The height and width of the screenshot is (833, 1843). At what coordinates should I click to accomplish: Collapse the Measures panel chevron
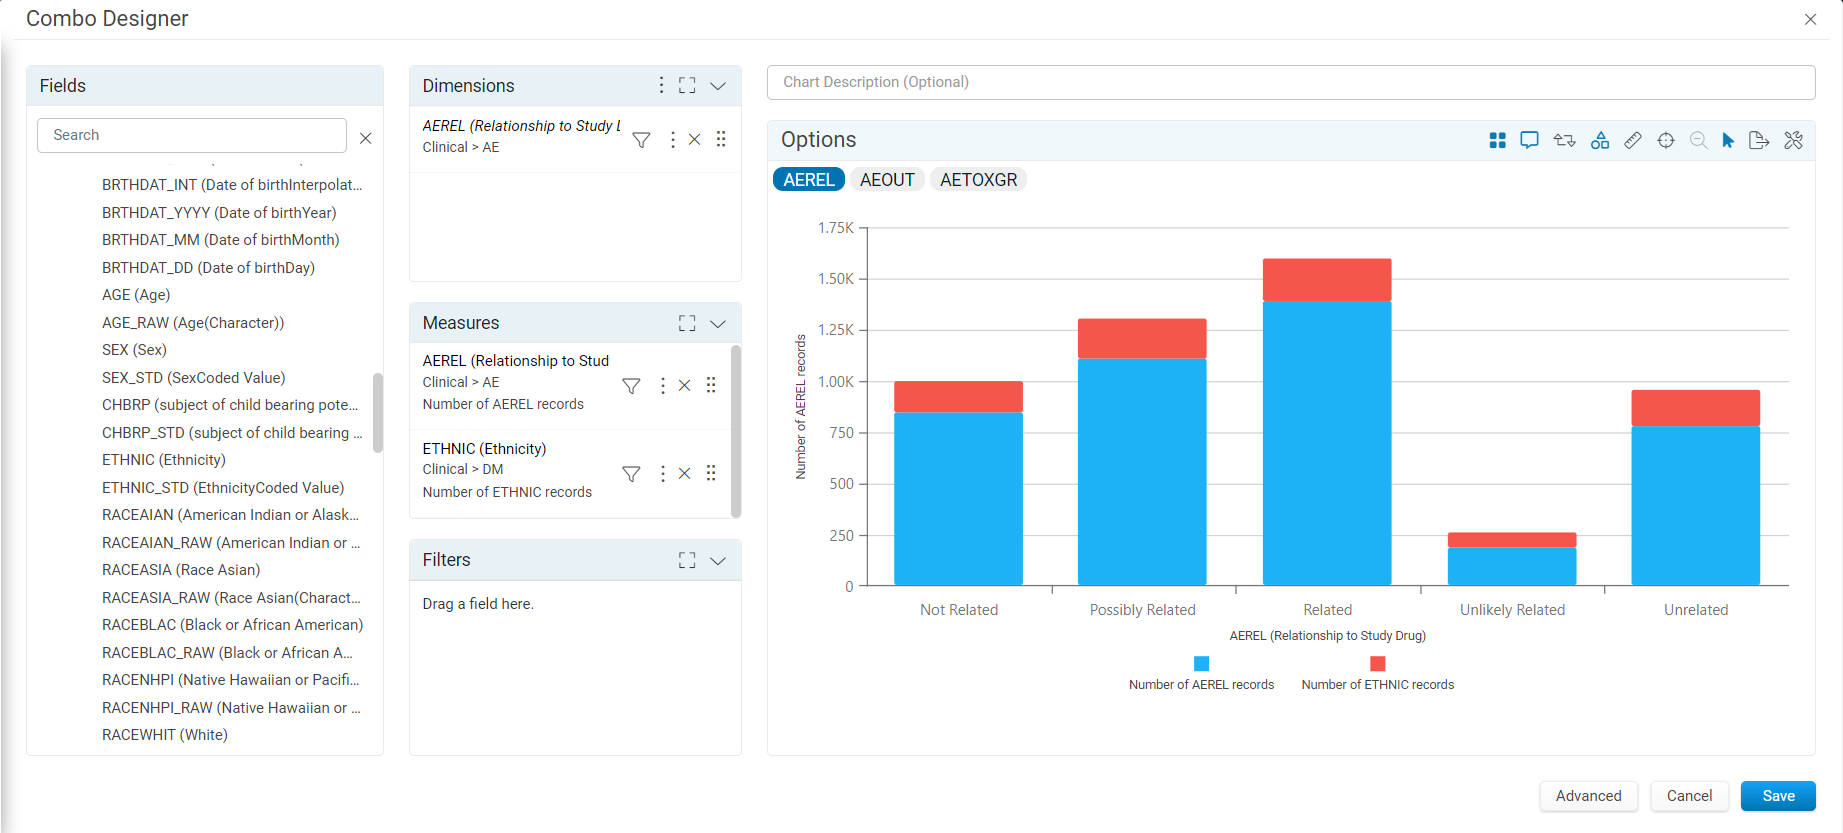coord(718,323)
